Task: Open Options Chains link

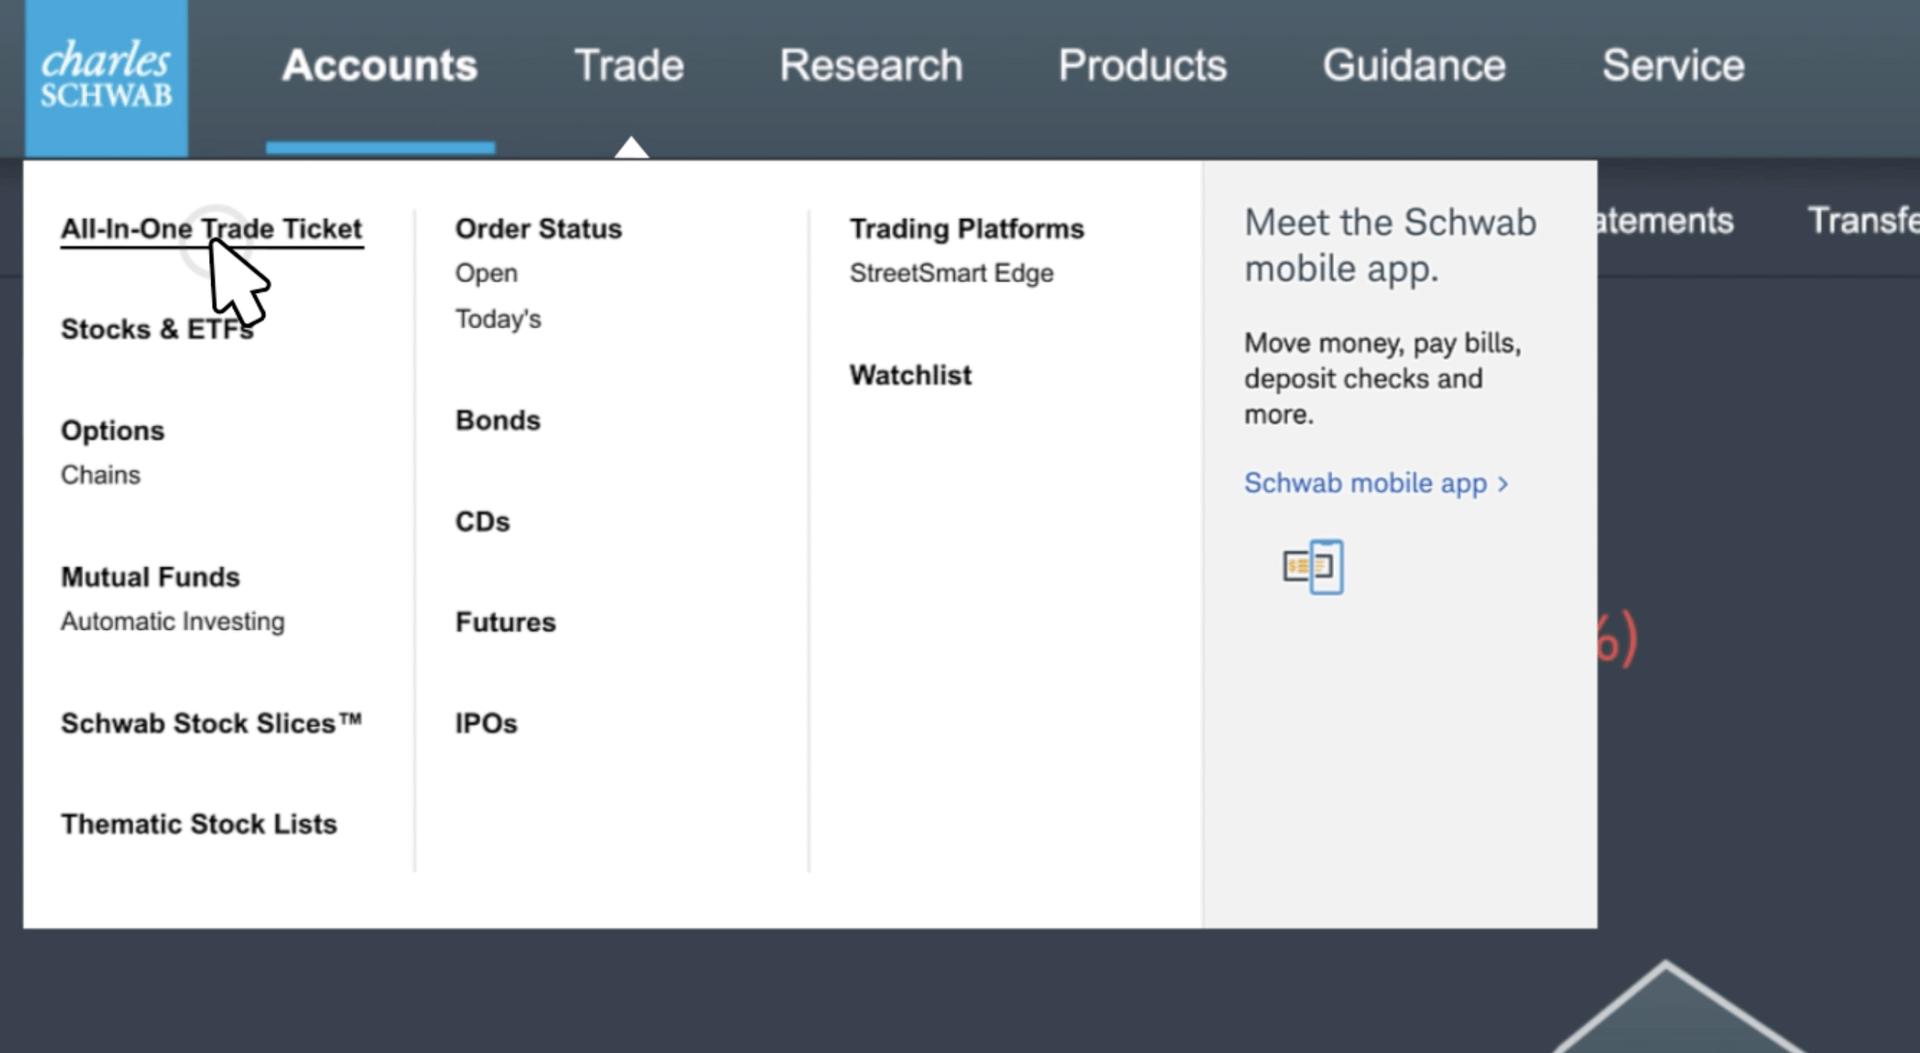Action: [x=100, y=475]
